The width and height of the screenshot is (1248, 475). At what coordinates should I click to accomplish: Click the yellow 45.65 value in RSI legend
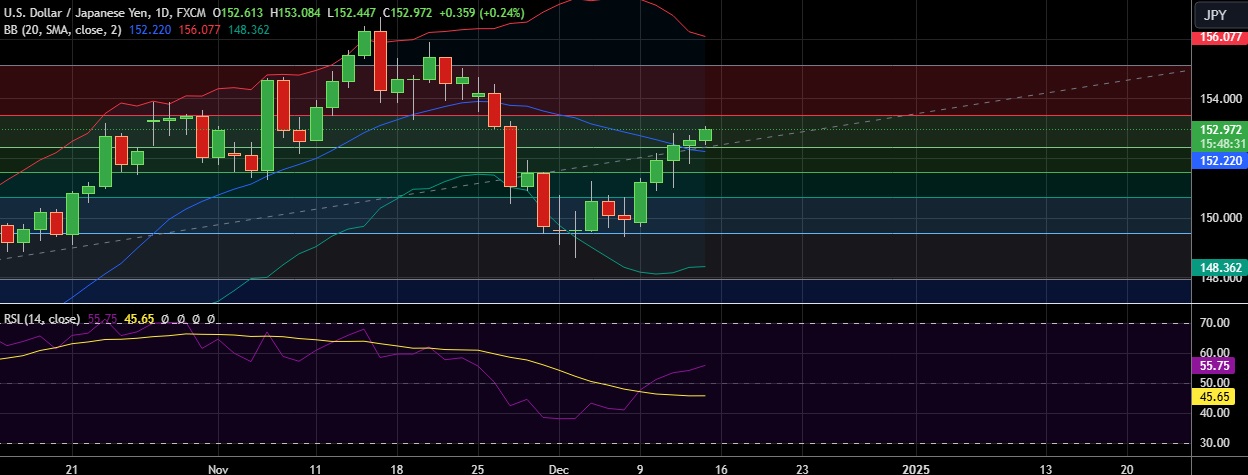pyautogui.click(x=138, y=319)
